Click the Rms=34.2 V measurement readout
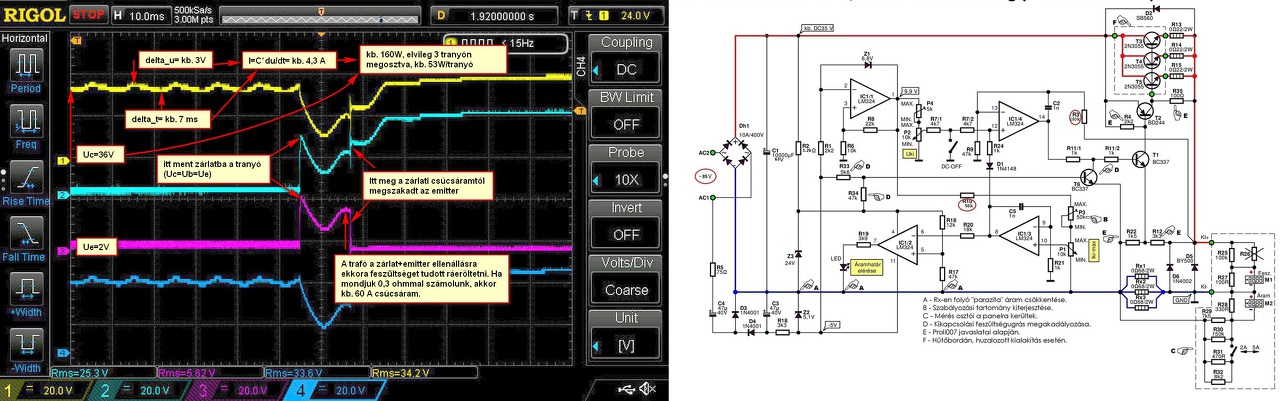1280x401 pixels. tap(403, 374)
